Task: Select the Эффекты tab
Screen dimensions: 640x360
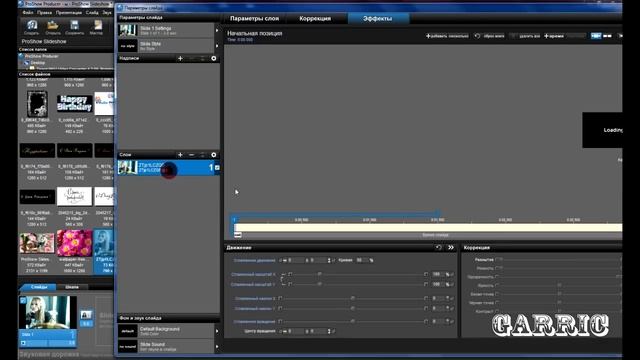Action: click(378, 18)
